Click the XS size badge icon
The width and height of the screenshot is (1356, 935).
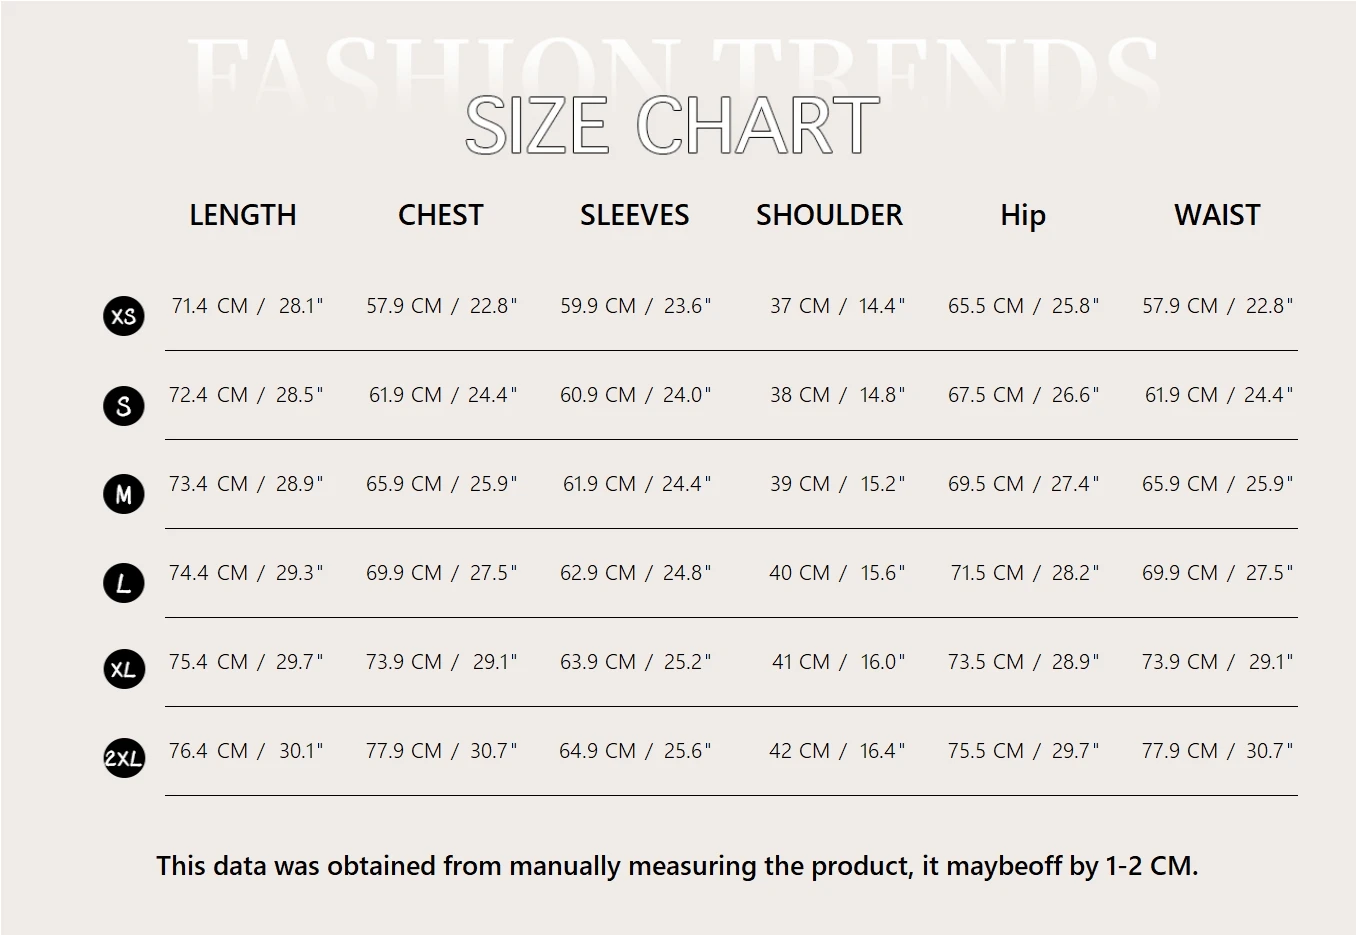(x=124, y=316)
